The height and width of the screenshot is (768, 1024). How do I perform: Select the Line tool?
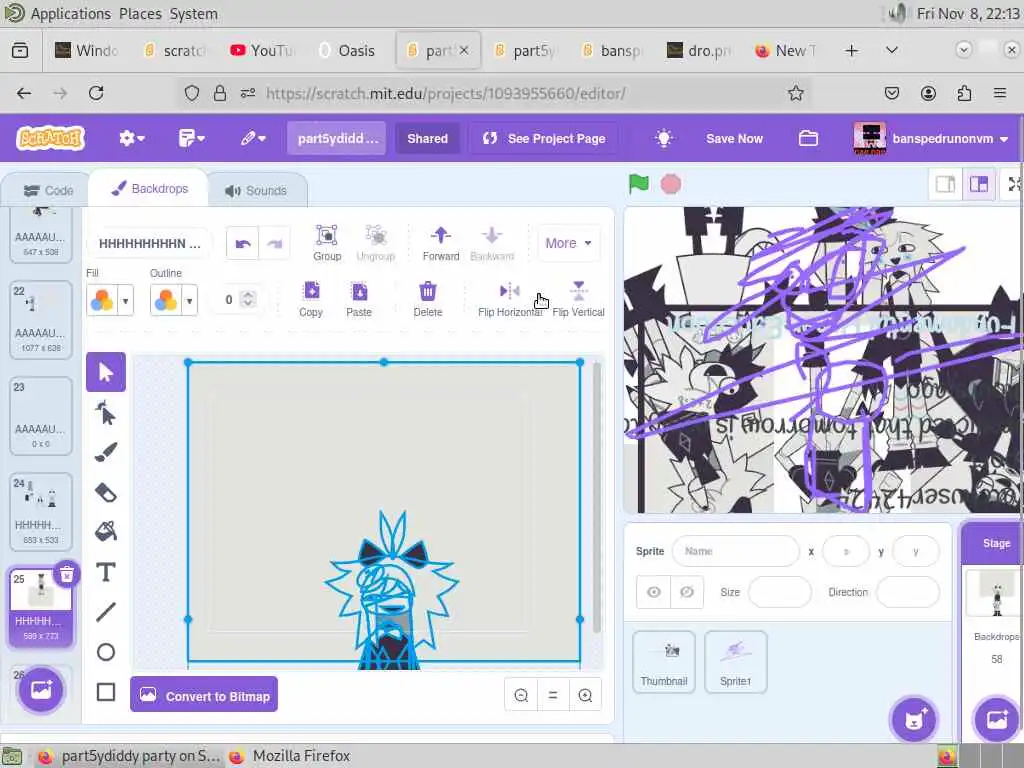(106, 612)
